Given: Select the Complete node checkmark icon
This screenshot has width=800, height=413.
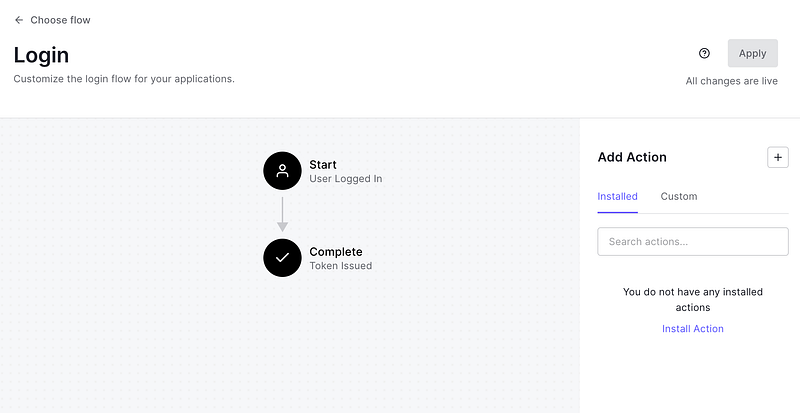Looking at the screenshot, I should [282, 258].
